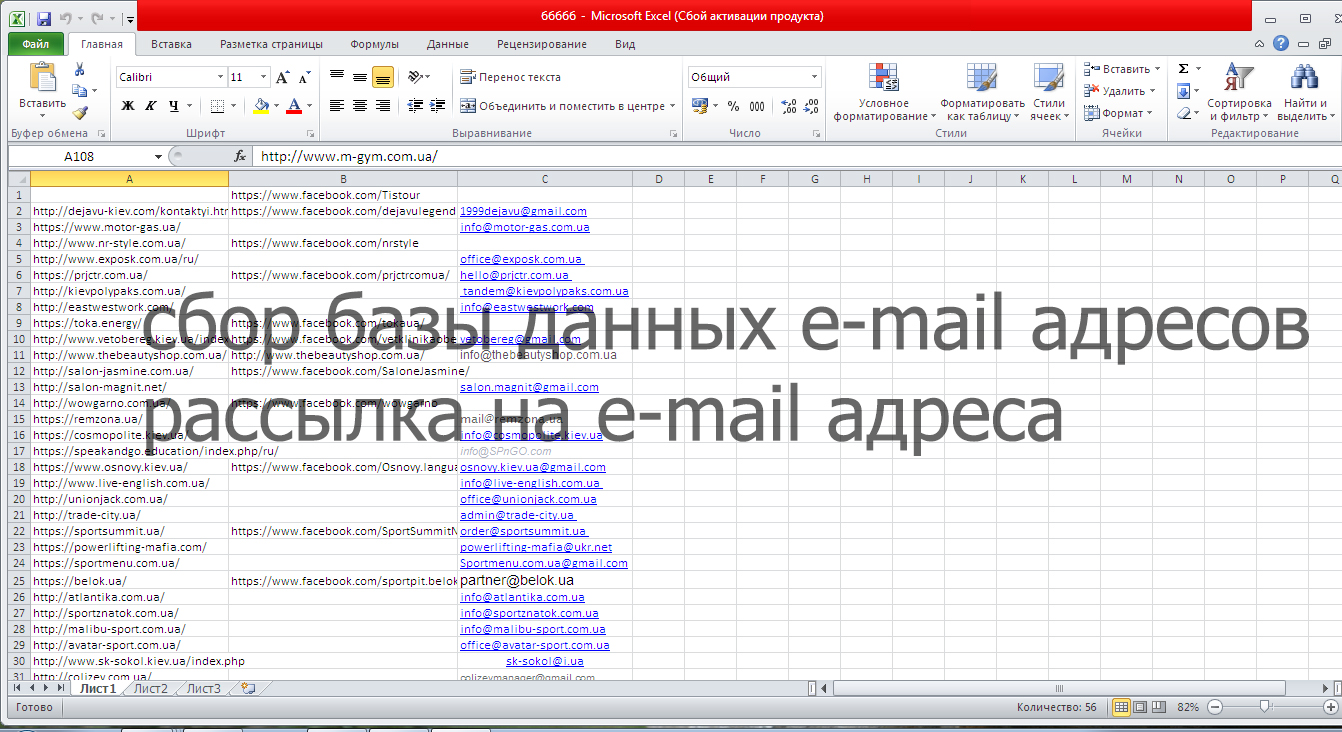The image size is (1342, 732).
Task: Open the Общий number format dropdown
Action: 814,77
